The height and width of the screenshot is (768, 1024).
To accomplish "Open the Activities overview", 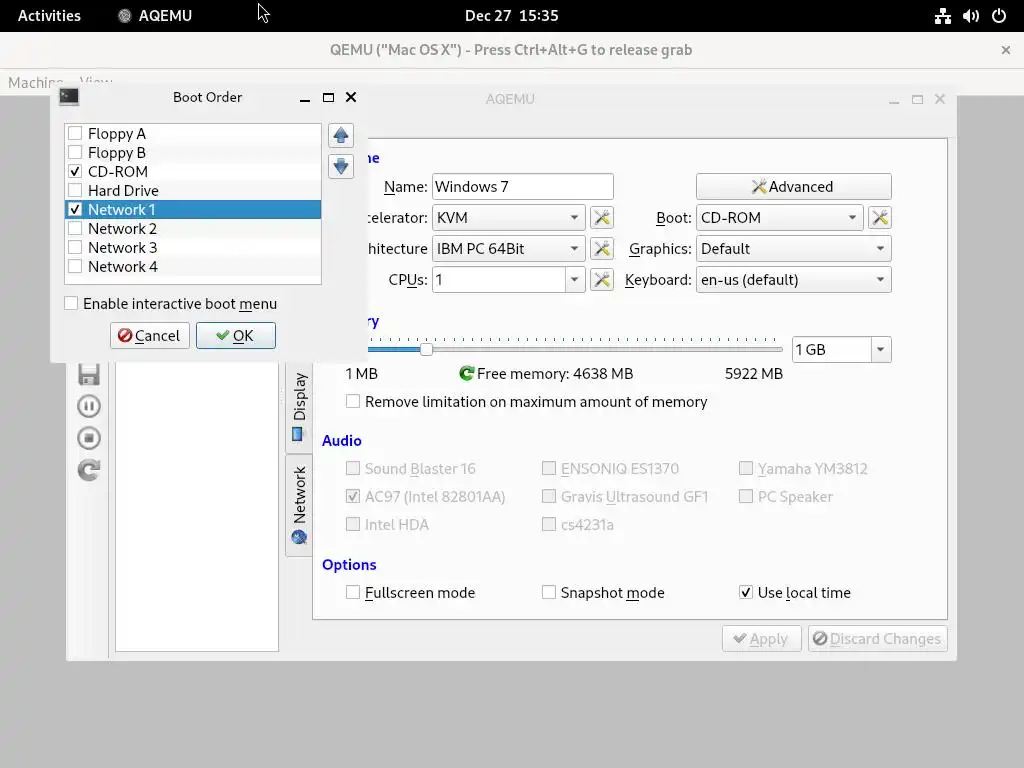I will click(x=49, y=16).
